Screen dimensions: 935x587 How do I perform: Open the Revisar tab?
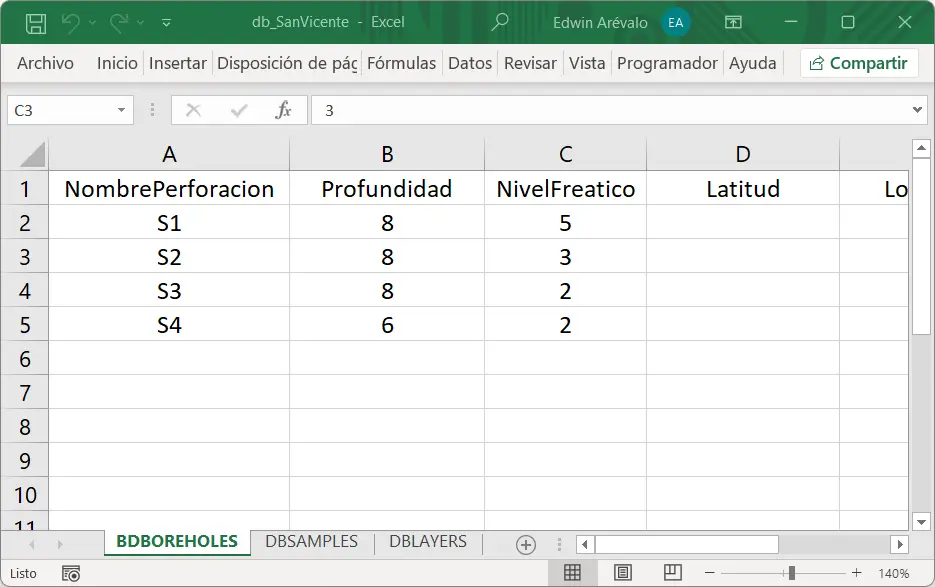(530, 63)
